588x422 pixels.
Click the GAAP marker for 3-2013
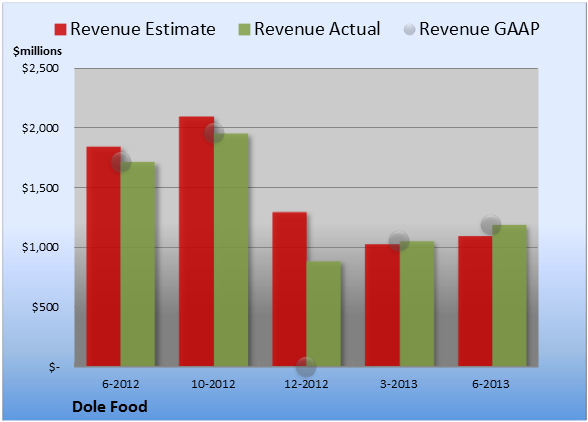click(399, 241)
